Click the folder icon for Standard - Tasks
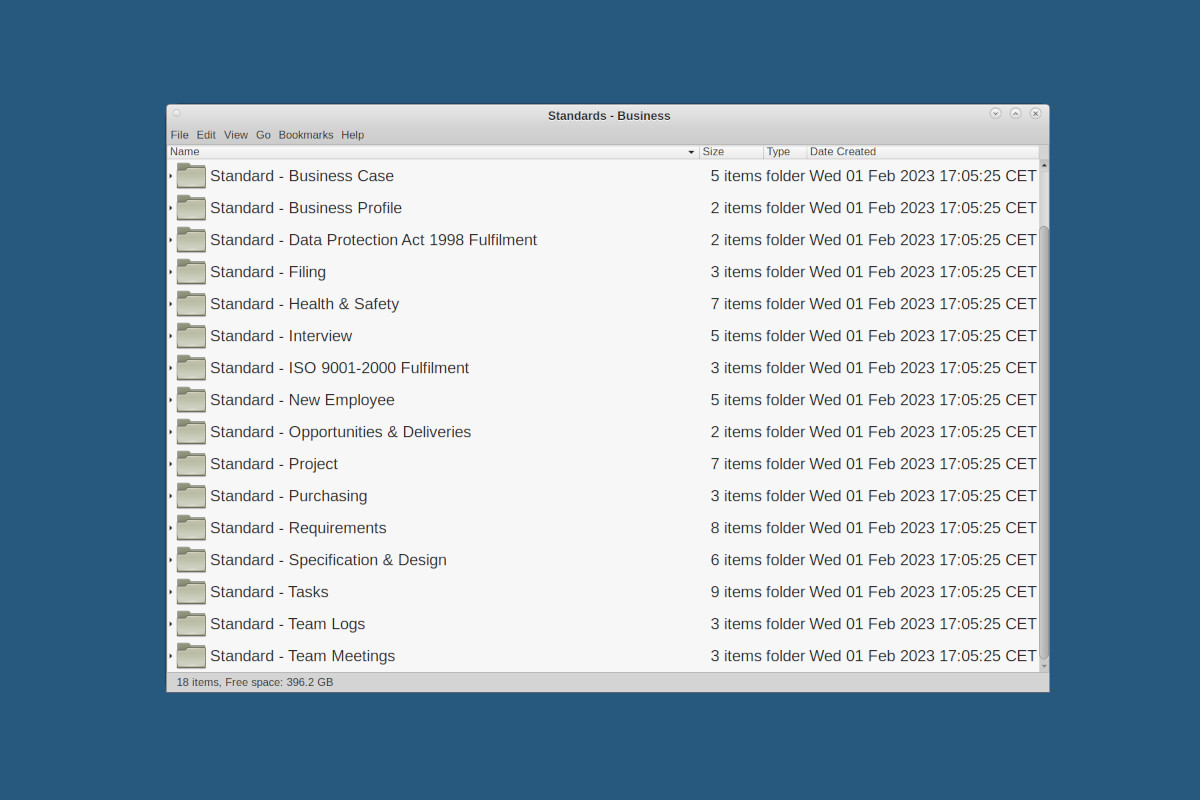 [191, 592]
